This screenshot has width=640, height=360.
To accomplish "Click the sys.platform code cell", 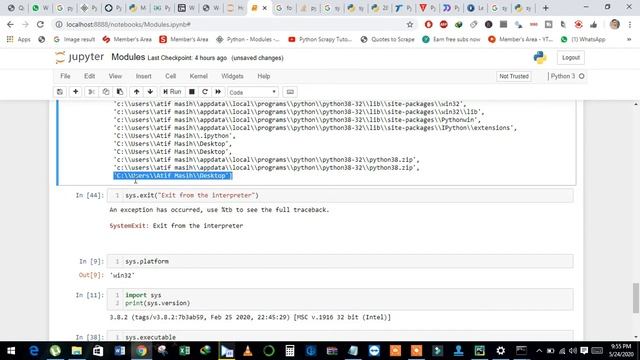I will tap(340, 261).
